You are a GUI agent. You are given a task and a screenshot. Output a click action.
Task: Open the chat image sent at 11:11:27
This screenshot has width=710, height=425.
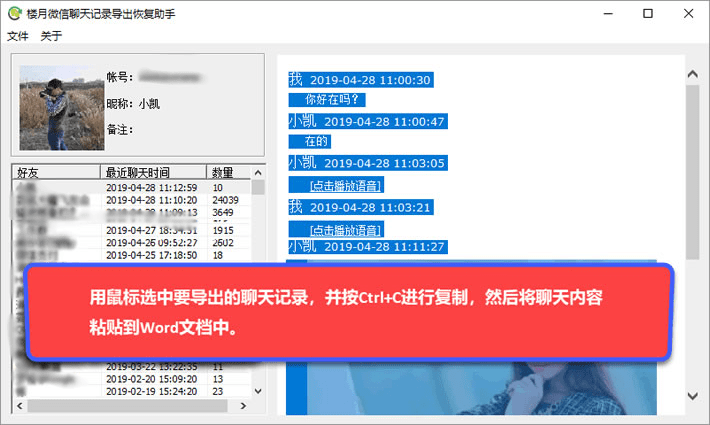click(x=482, y=388)
